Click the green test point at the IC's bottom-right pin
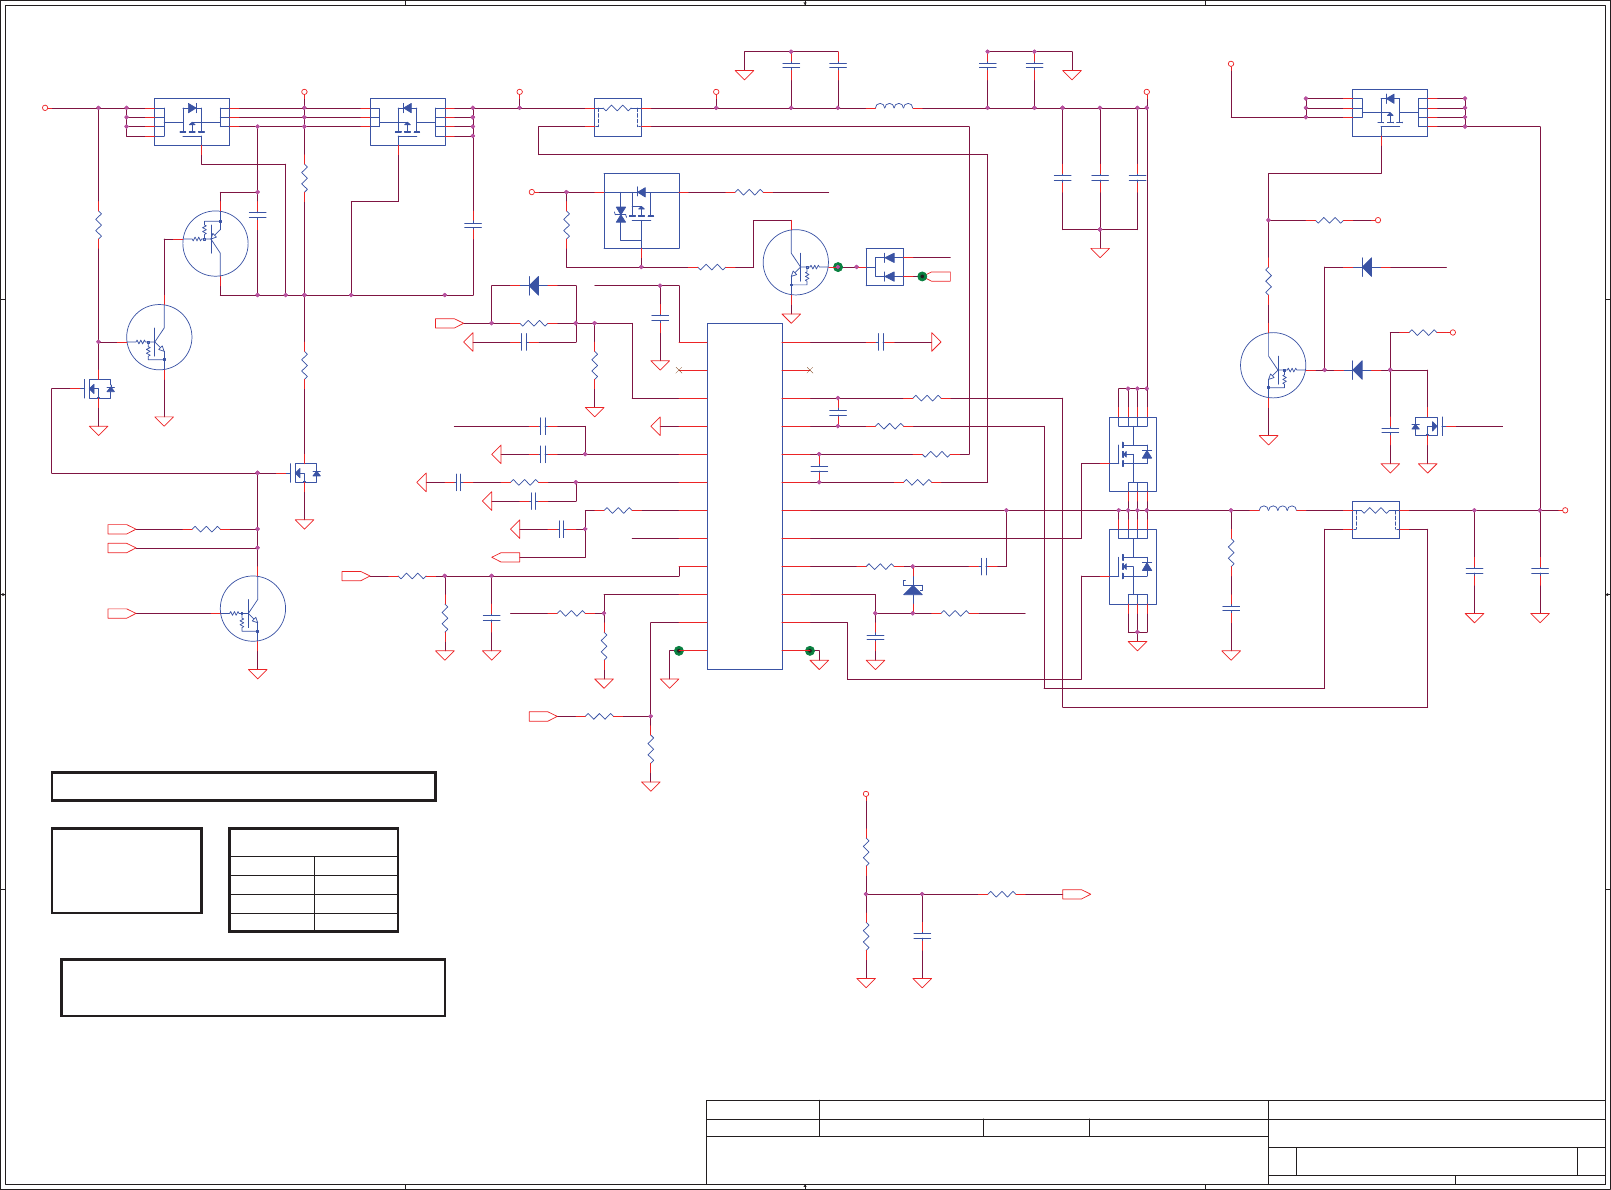The width and height of the screenshot is (1611, 1190). click(810, 651)
